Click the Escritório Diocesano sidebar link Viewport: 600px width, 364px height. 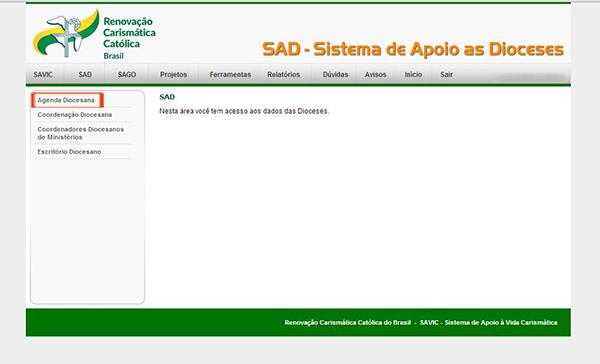point(69,152)
